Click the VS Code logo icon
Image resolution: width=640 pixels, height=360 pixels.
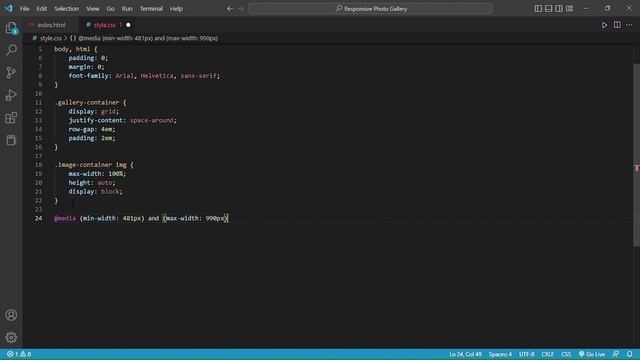9,8
